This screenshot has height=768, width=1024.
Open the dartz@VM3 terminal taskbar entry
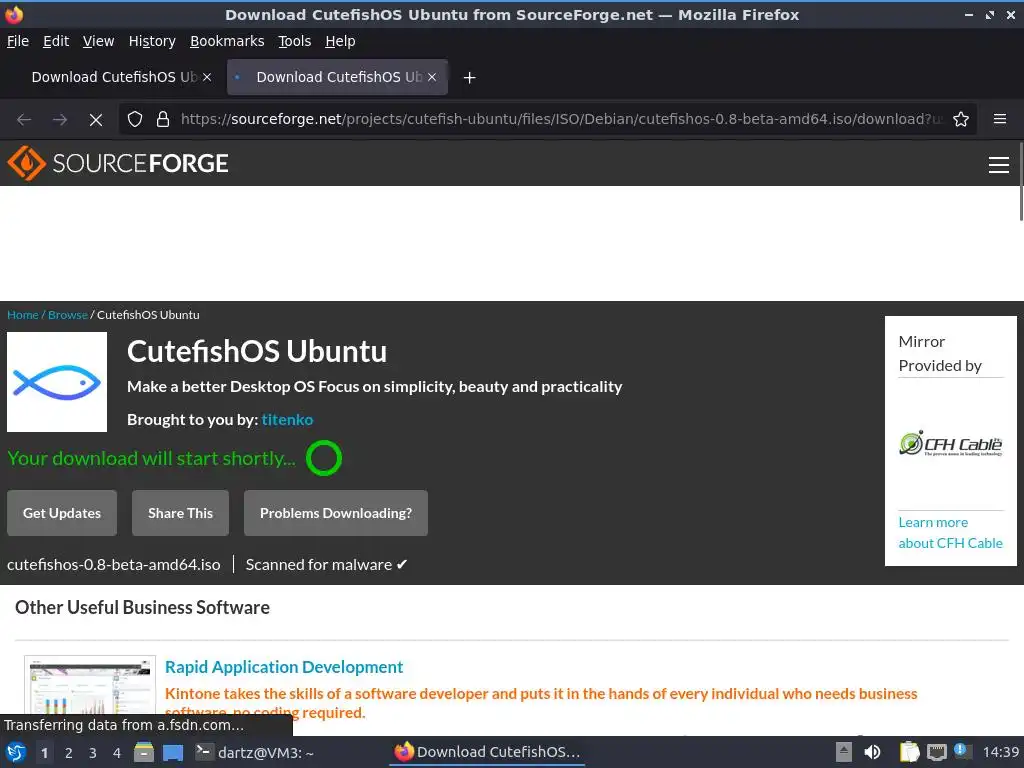[255, 752]
